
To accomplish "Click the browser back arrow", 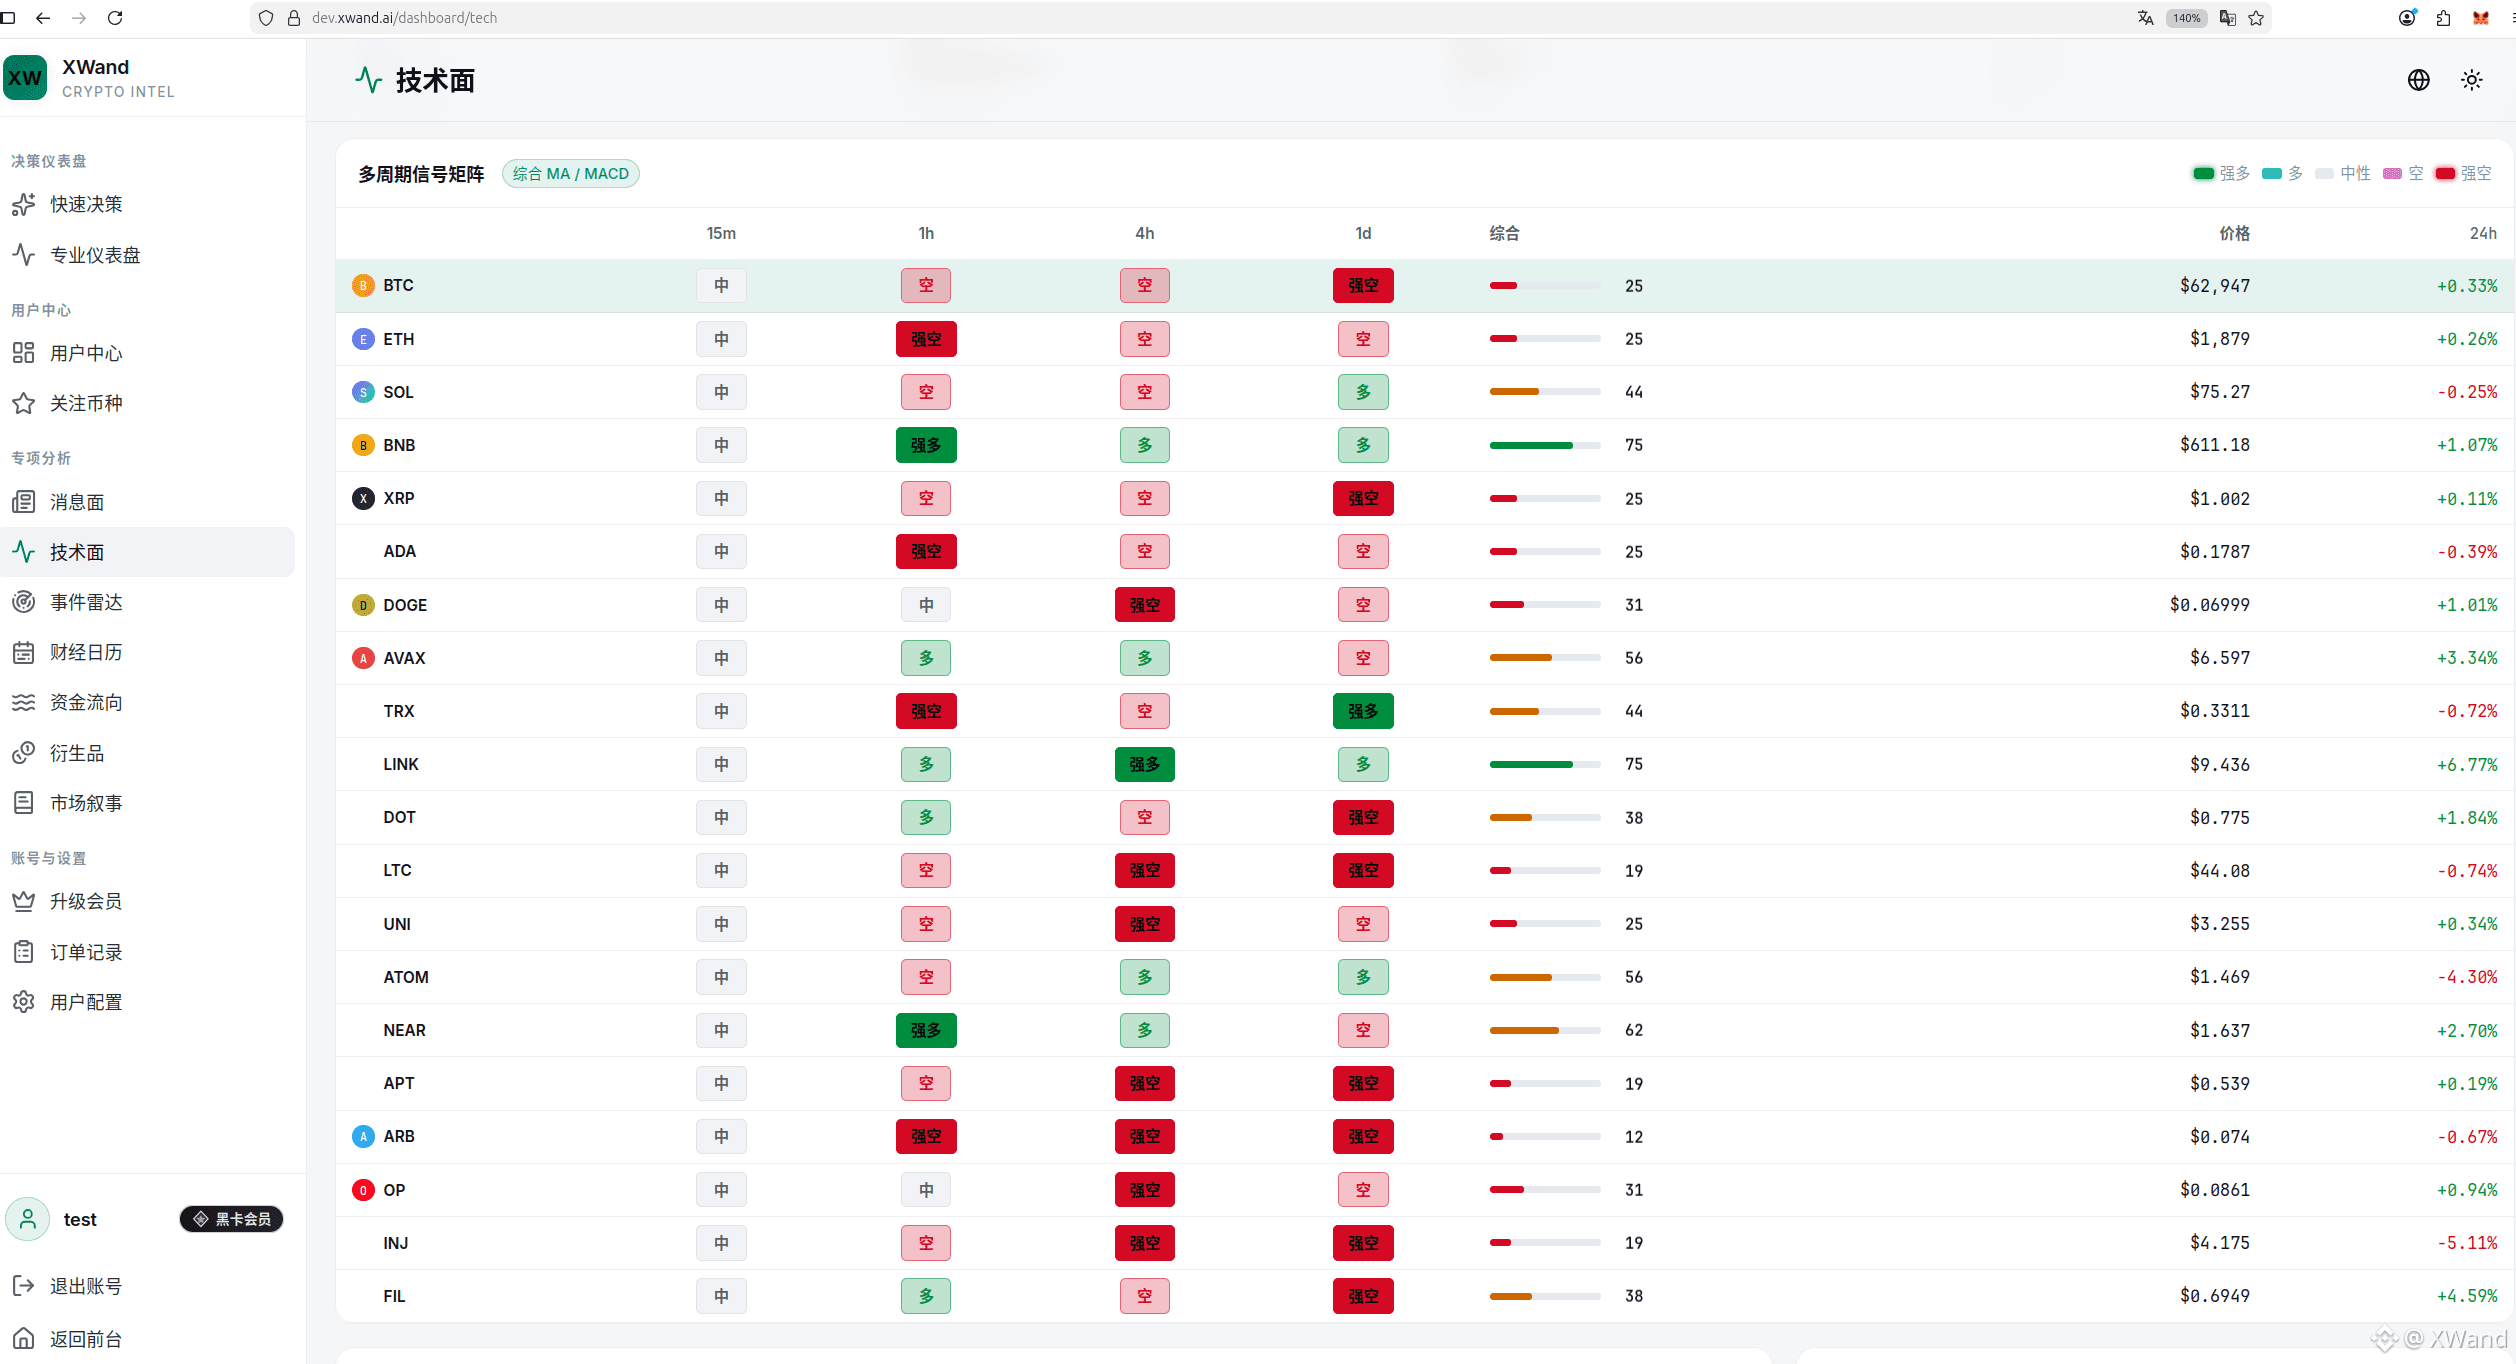I will [x=43, y=18].
